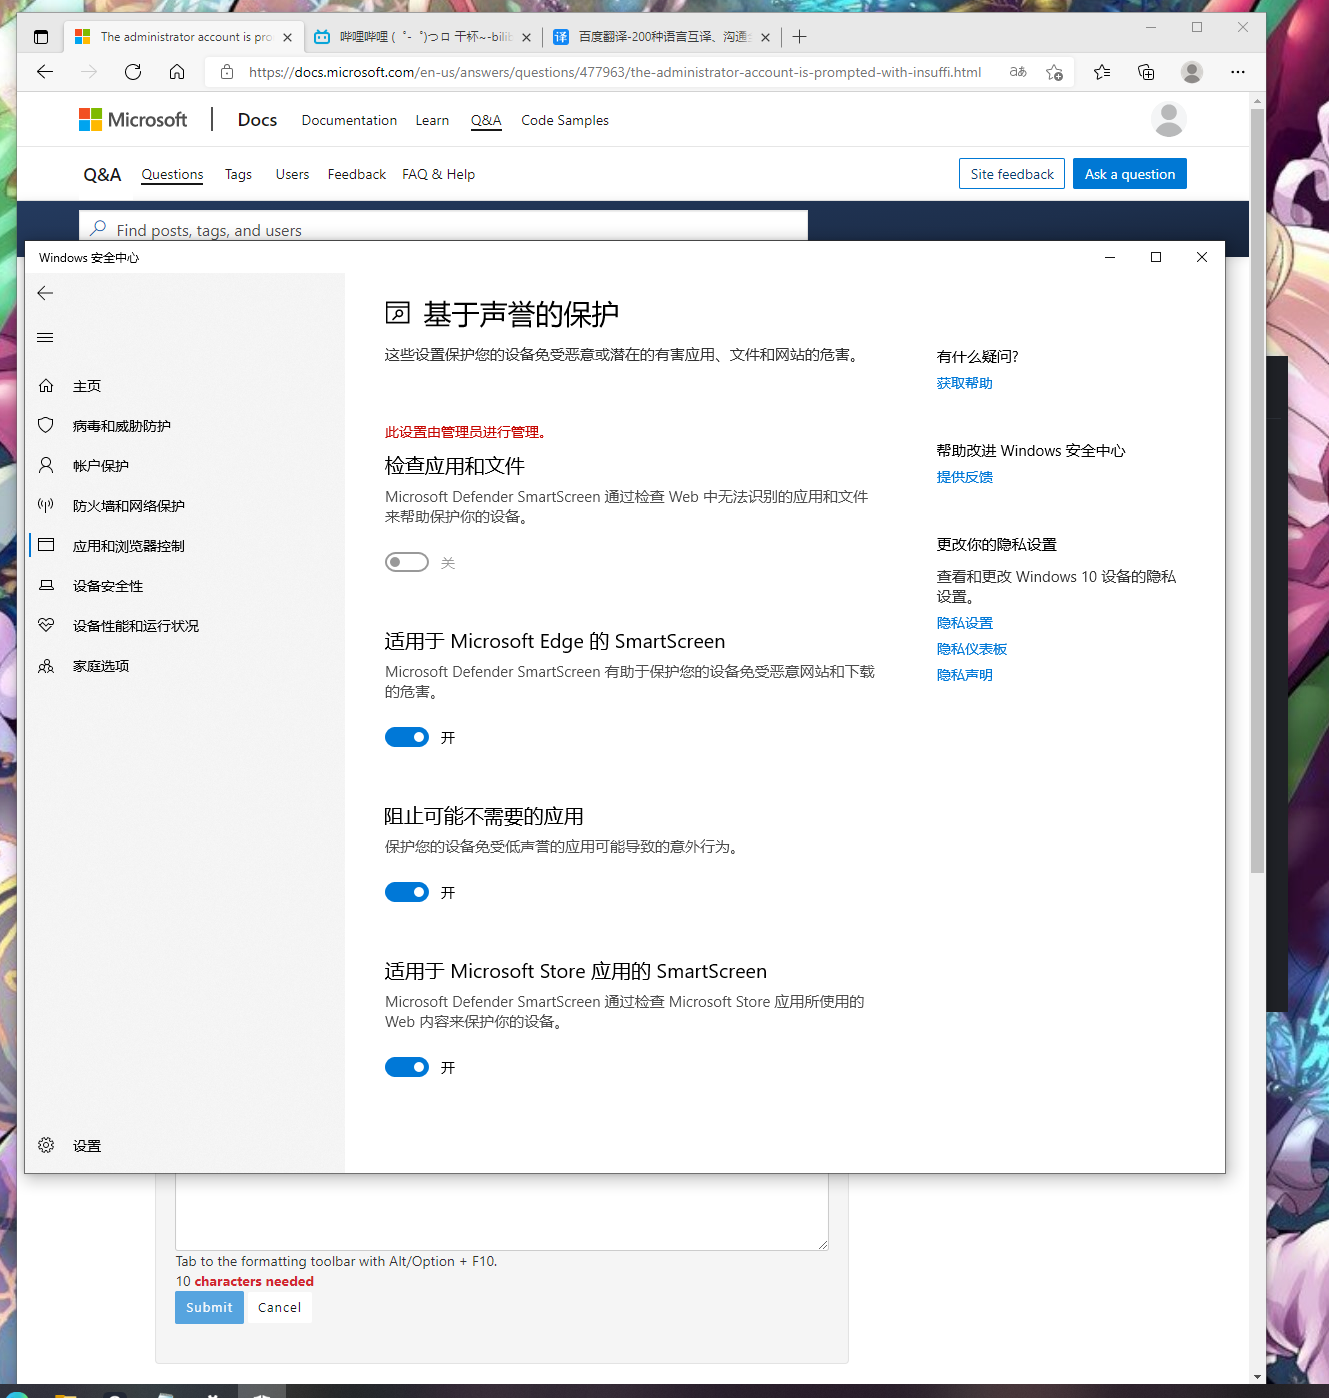Open Edge settings and more menu
Image resolution: width=1329 pixels, height=1398 pixels.
coord(1238,72)
